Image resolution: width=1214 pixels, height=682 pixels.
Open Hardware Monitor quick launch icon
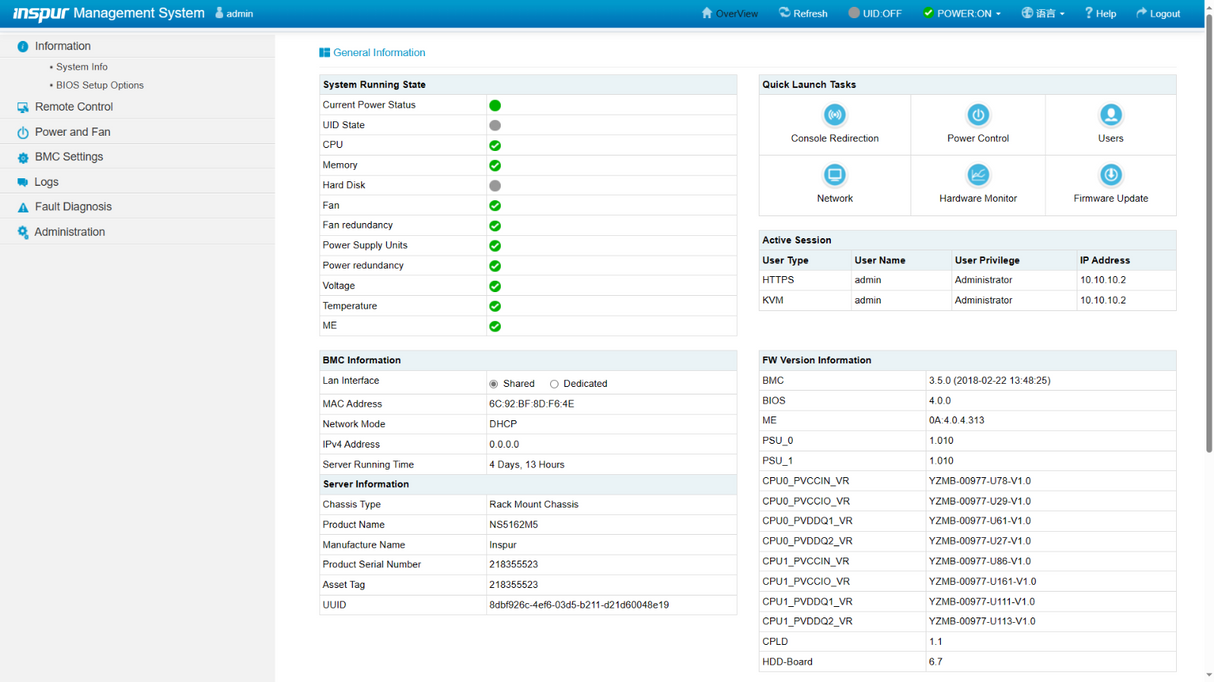pyautogui.click(x=978, y=175)
